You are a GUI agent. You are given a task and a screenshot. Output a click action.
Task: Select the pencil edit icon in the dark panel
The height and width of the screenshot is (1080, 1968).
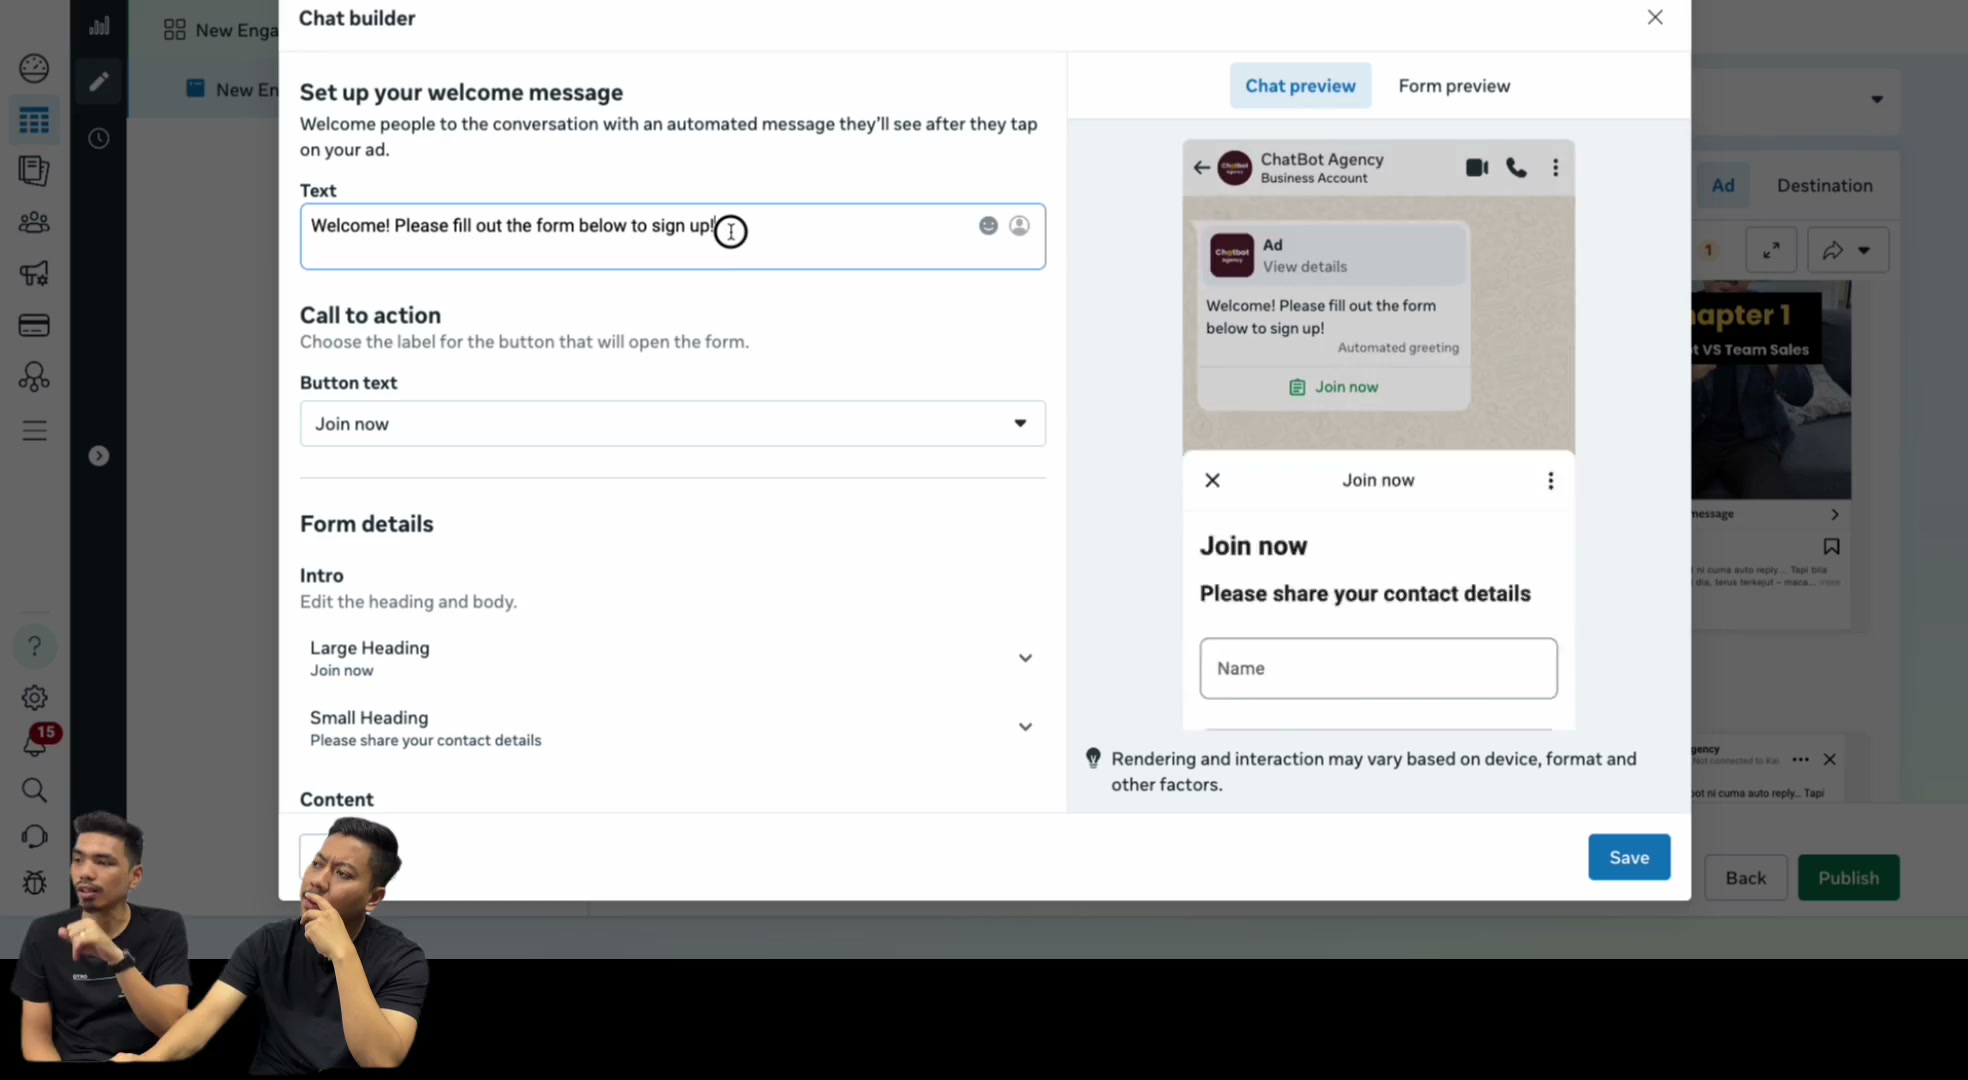click(x=98, y=81)
